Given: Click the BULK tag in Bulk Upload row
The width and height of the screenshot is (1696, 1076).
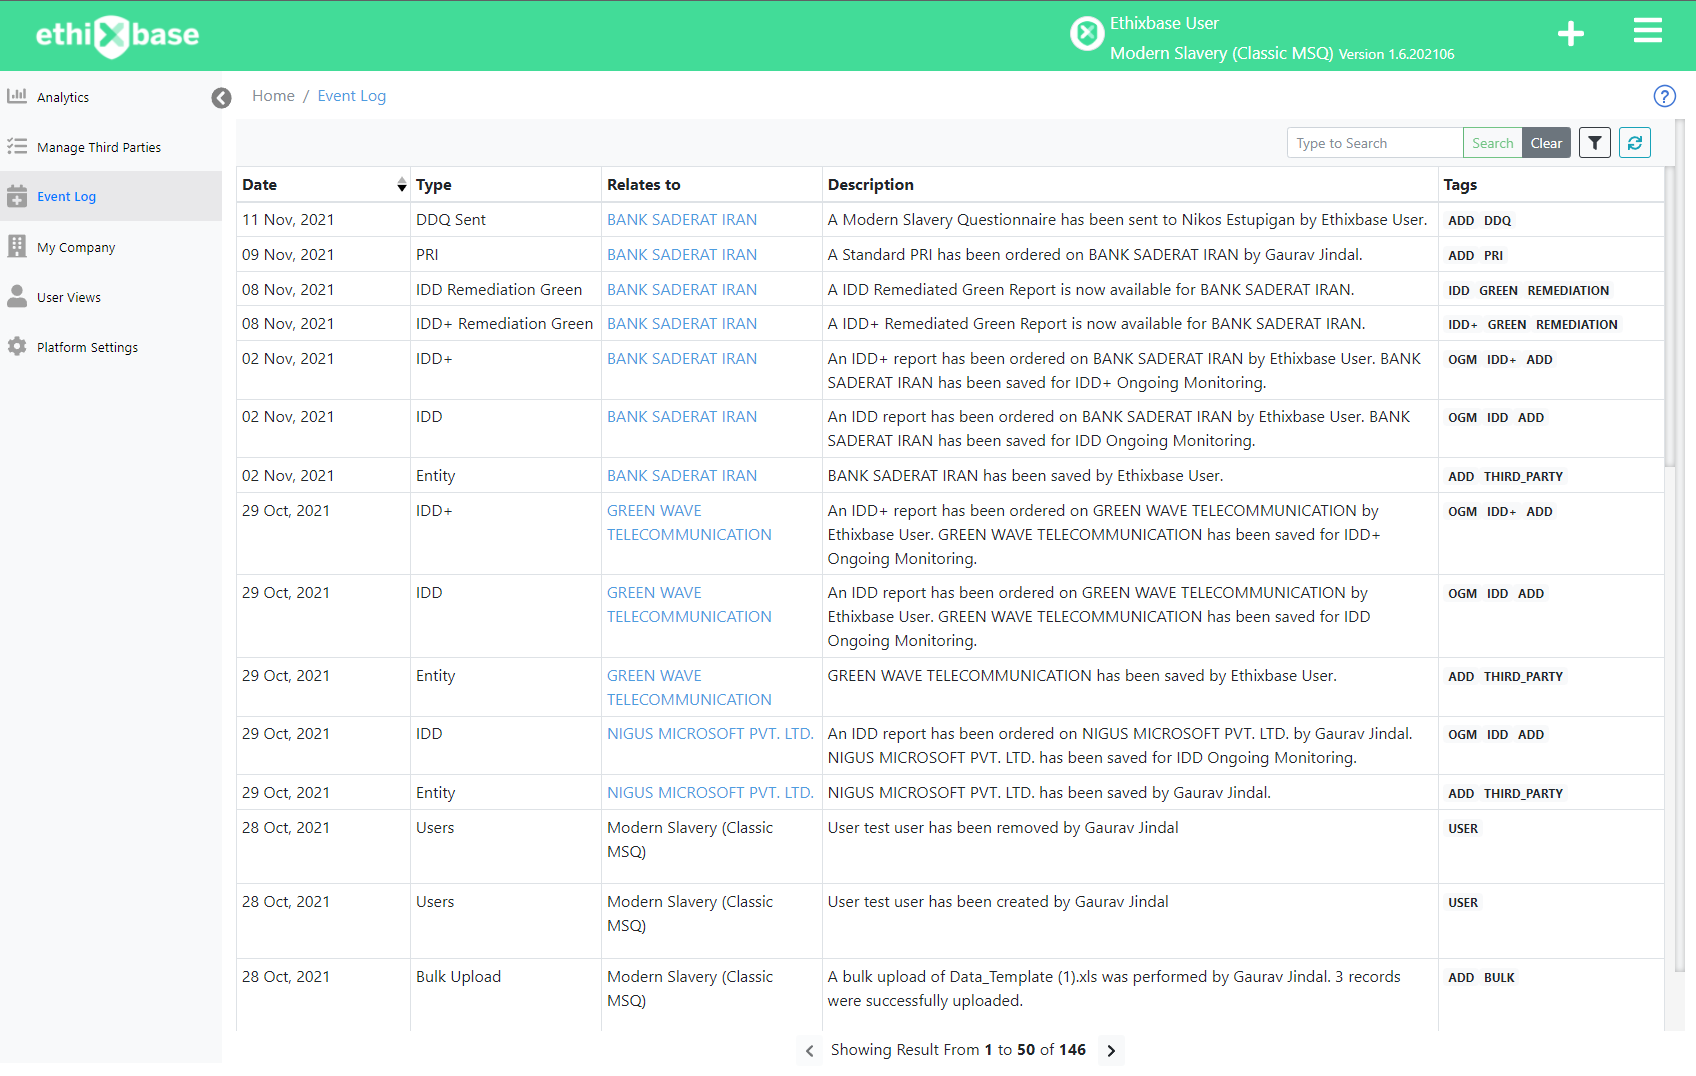Looking at the screenshot, I should click(1499, 978).
